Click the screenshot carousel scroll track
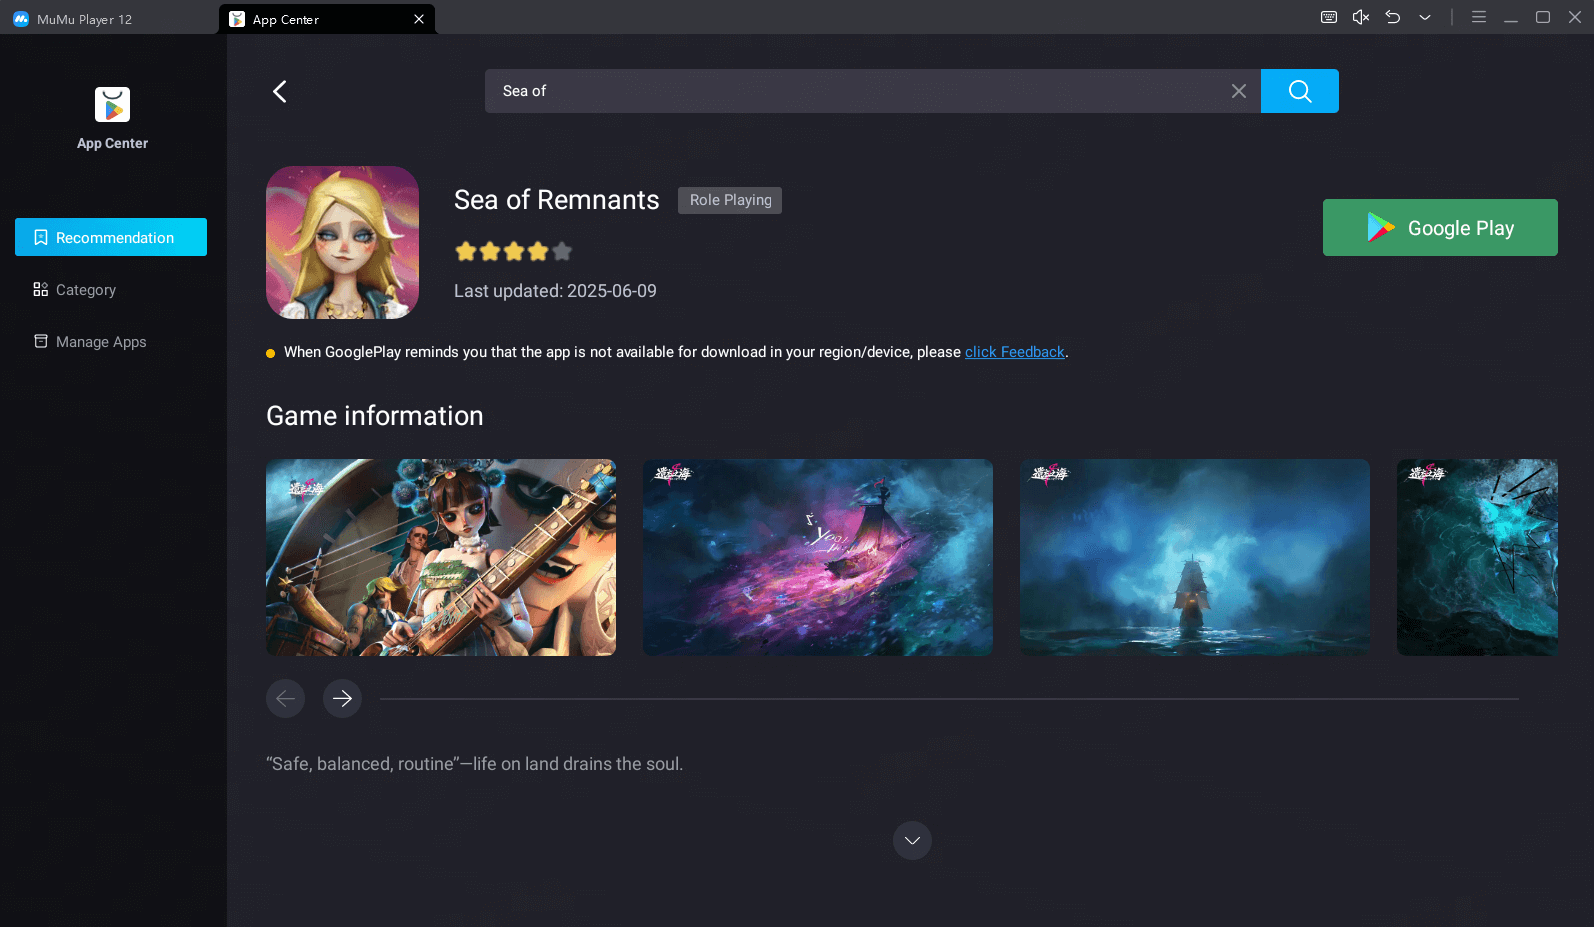 pos(949,698)
